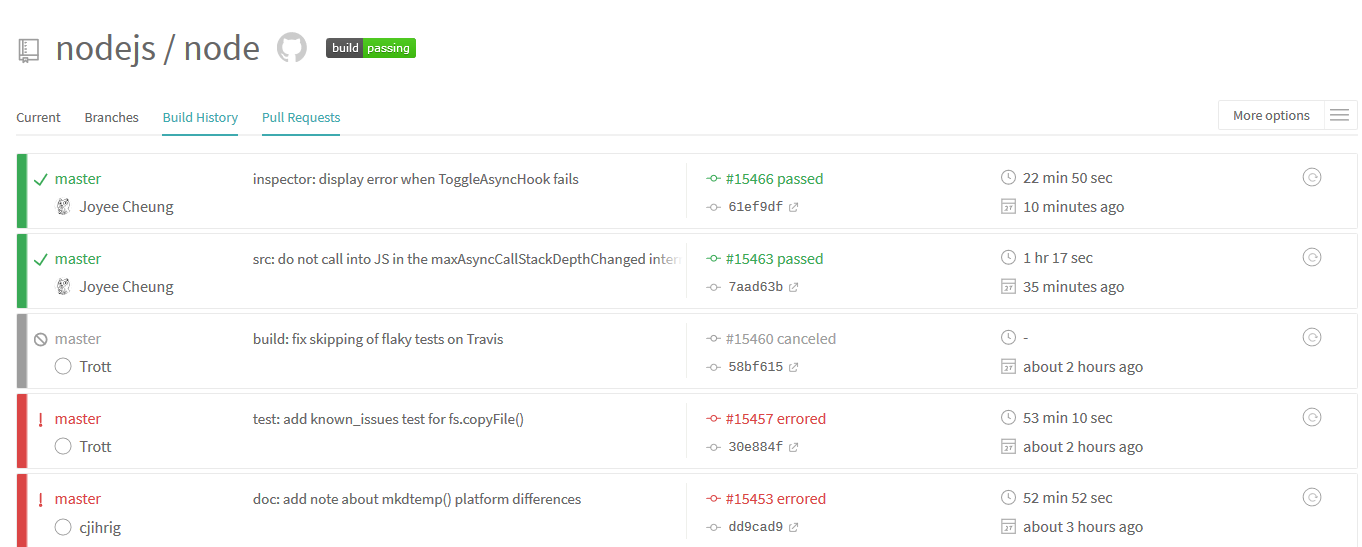Restart canceled build #15460
Viewport: 1362px width, 547px height.
1312,338
